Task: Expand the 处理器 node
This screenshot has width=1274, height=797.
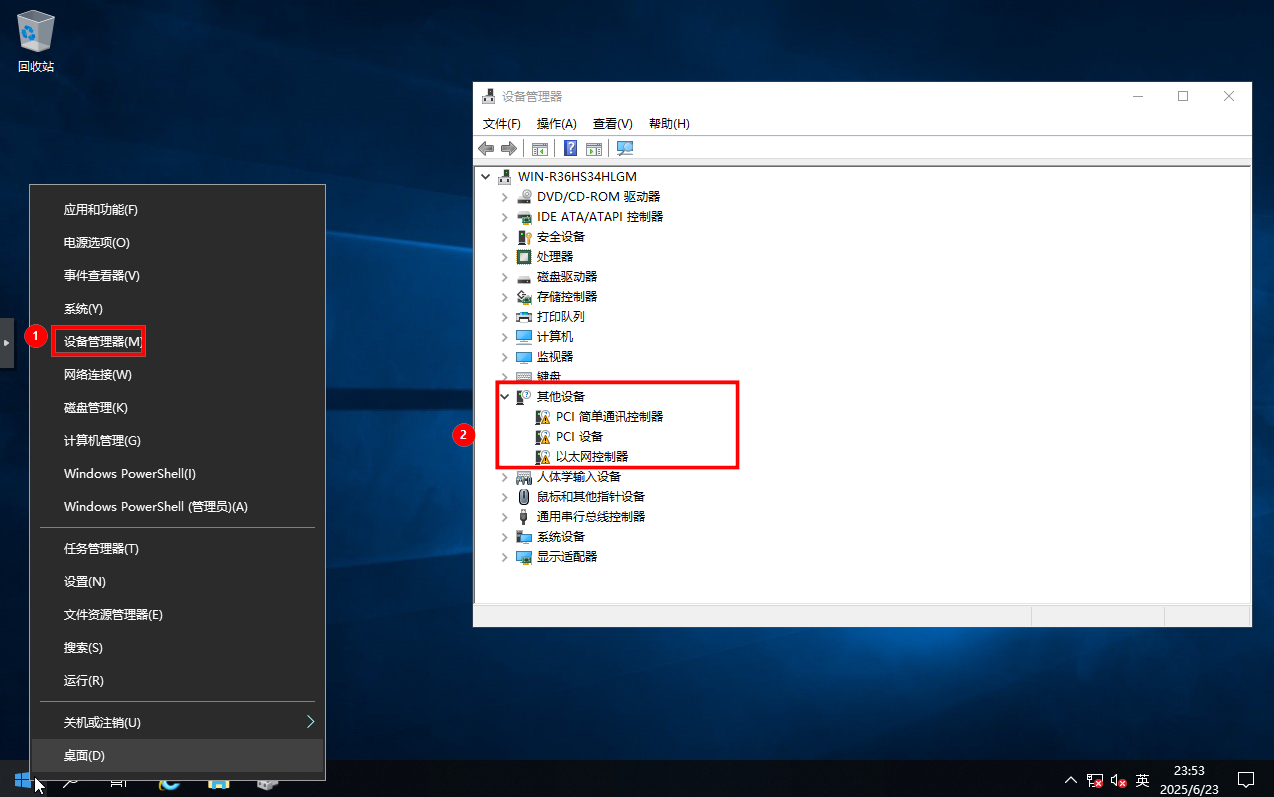Action: (505, 257)
